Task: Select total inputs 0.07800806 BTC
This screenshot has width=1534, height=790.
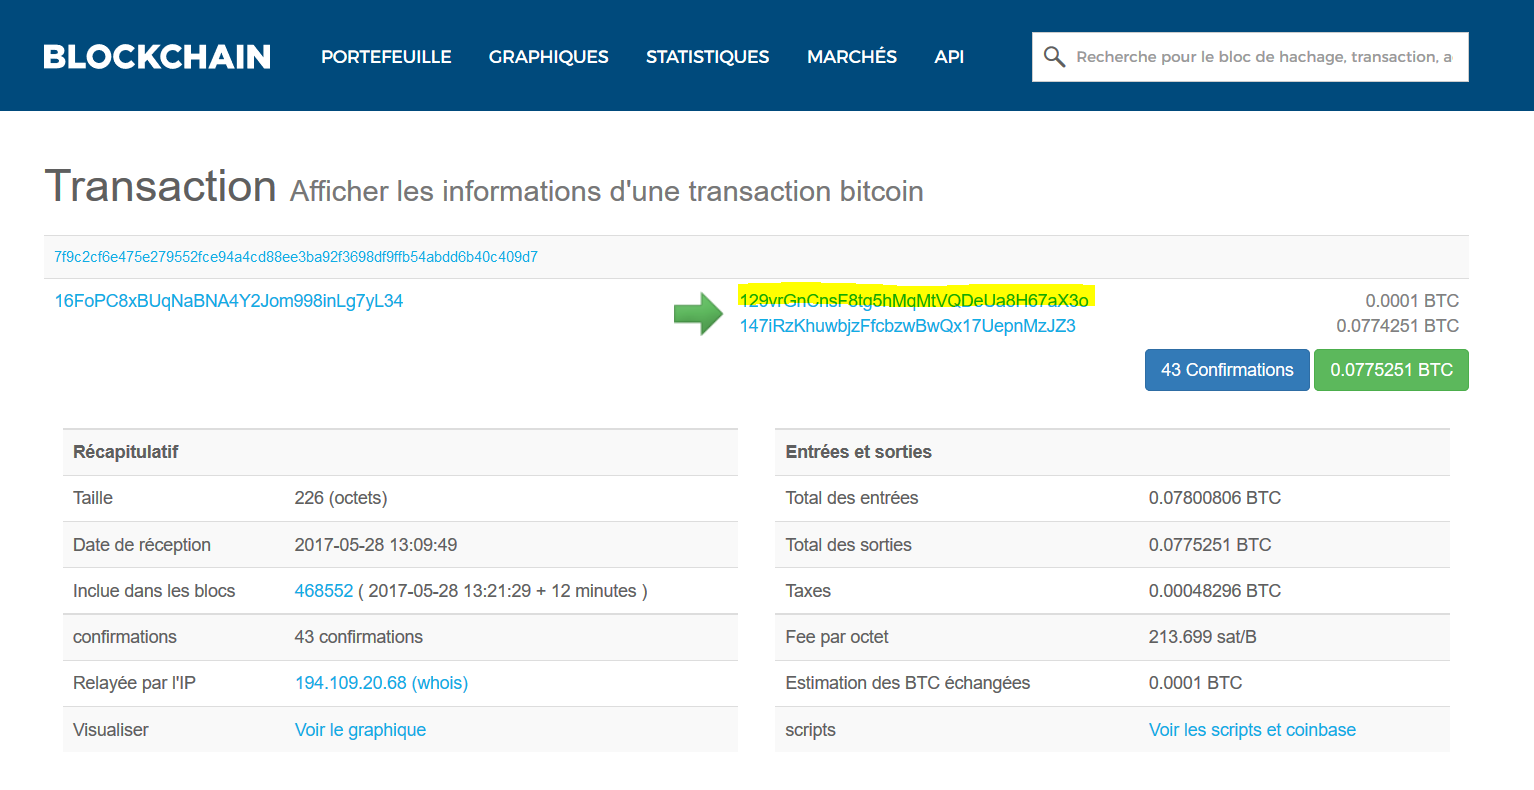Action: coord(1214,498)
